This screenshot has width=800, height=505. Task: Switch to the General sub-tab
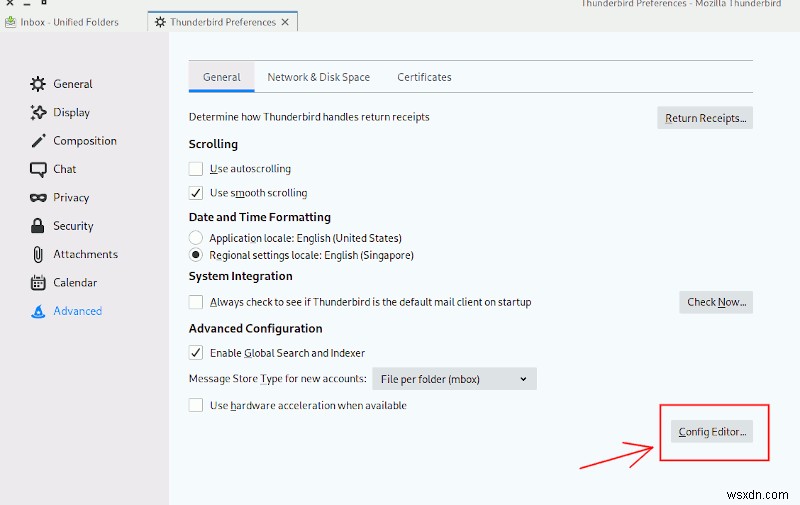[221, 77]
